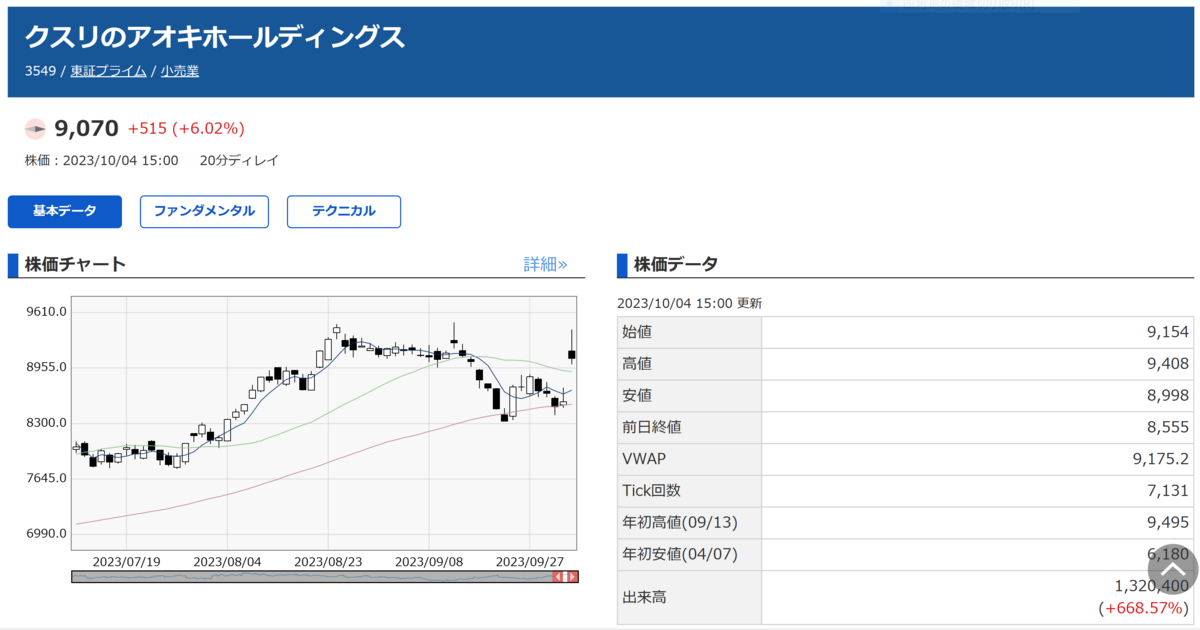This screenshot has height=630, width=1200.
Task: Click the volume change (+668.57%)
Action: pyautogui.click(x=1143, y=608)
